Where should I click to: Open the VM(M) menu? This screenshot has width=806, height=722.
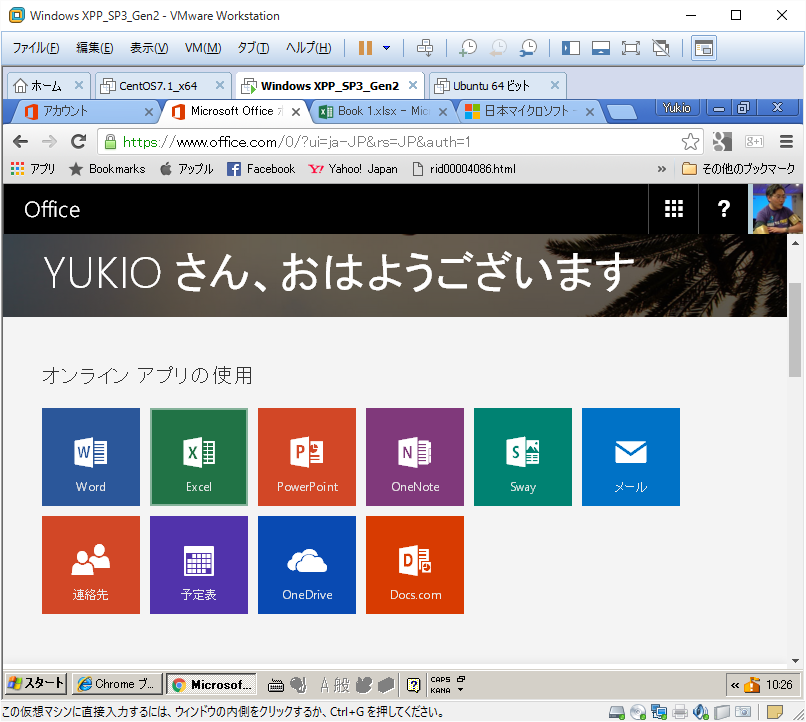[203, 48]
